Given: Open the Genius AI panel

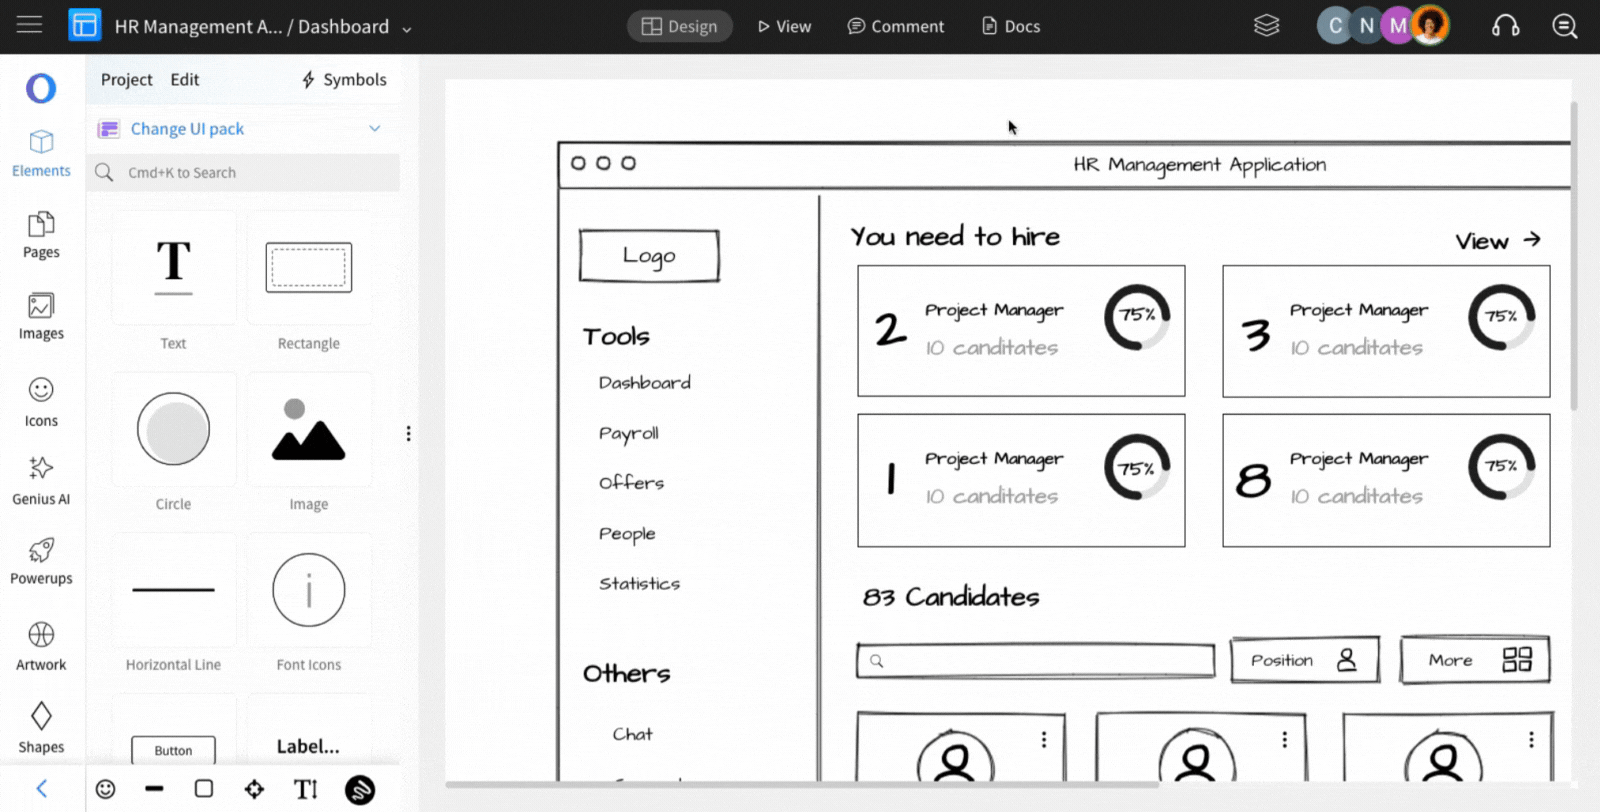Looking at the screenshot, I should click(41, 481).
